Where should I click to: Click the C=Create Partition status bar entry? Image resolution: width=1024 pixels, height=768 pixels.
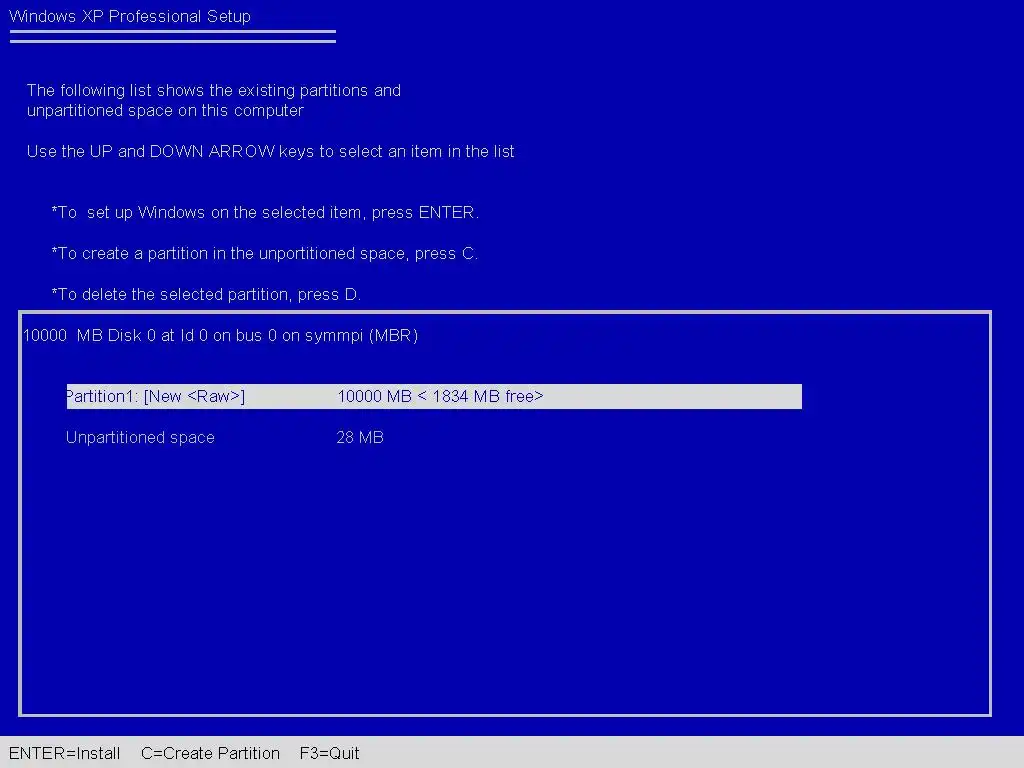(x=210, y=753)
